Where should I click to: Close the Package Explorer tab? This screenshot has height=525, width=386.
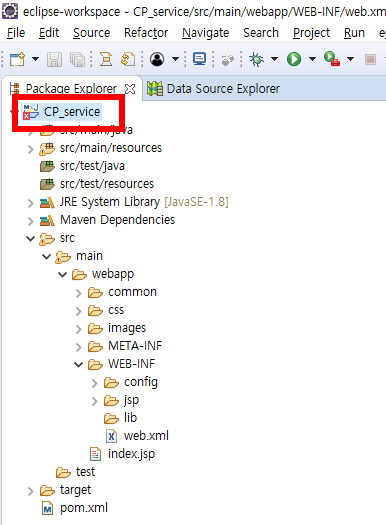(x=130, y=89)
